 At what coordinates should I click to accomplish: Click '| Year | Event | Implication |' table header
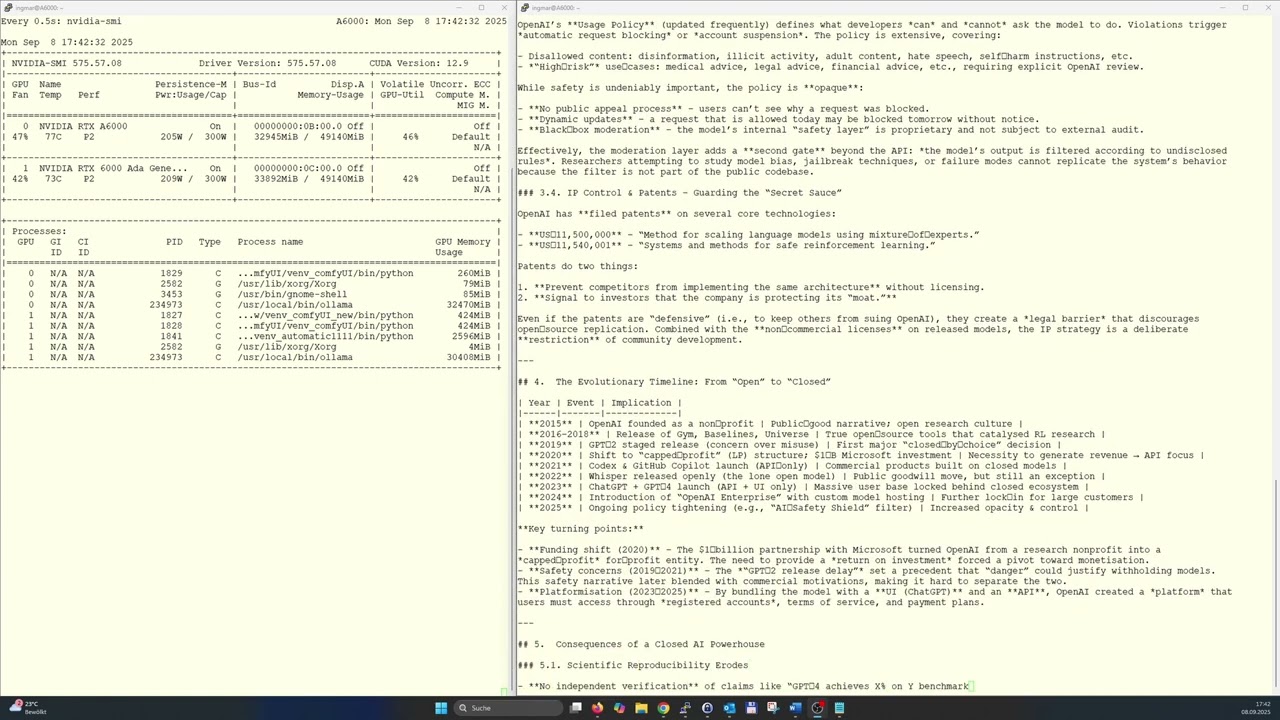pyautogui.click(x=599, y=402)
